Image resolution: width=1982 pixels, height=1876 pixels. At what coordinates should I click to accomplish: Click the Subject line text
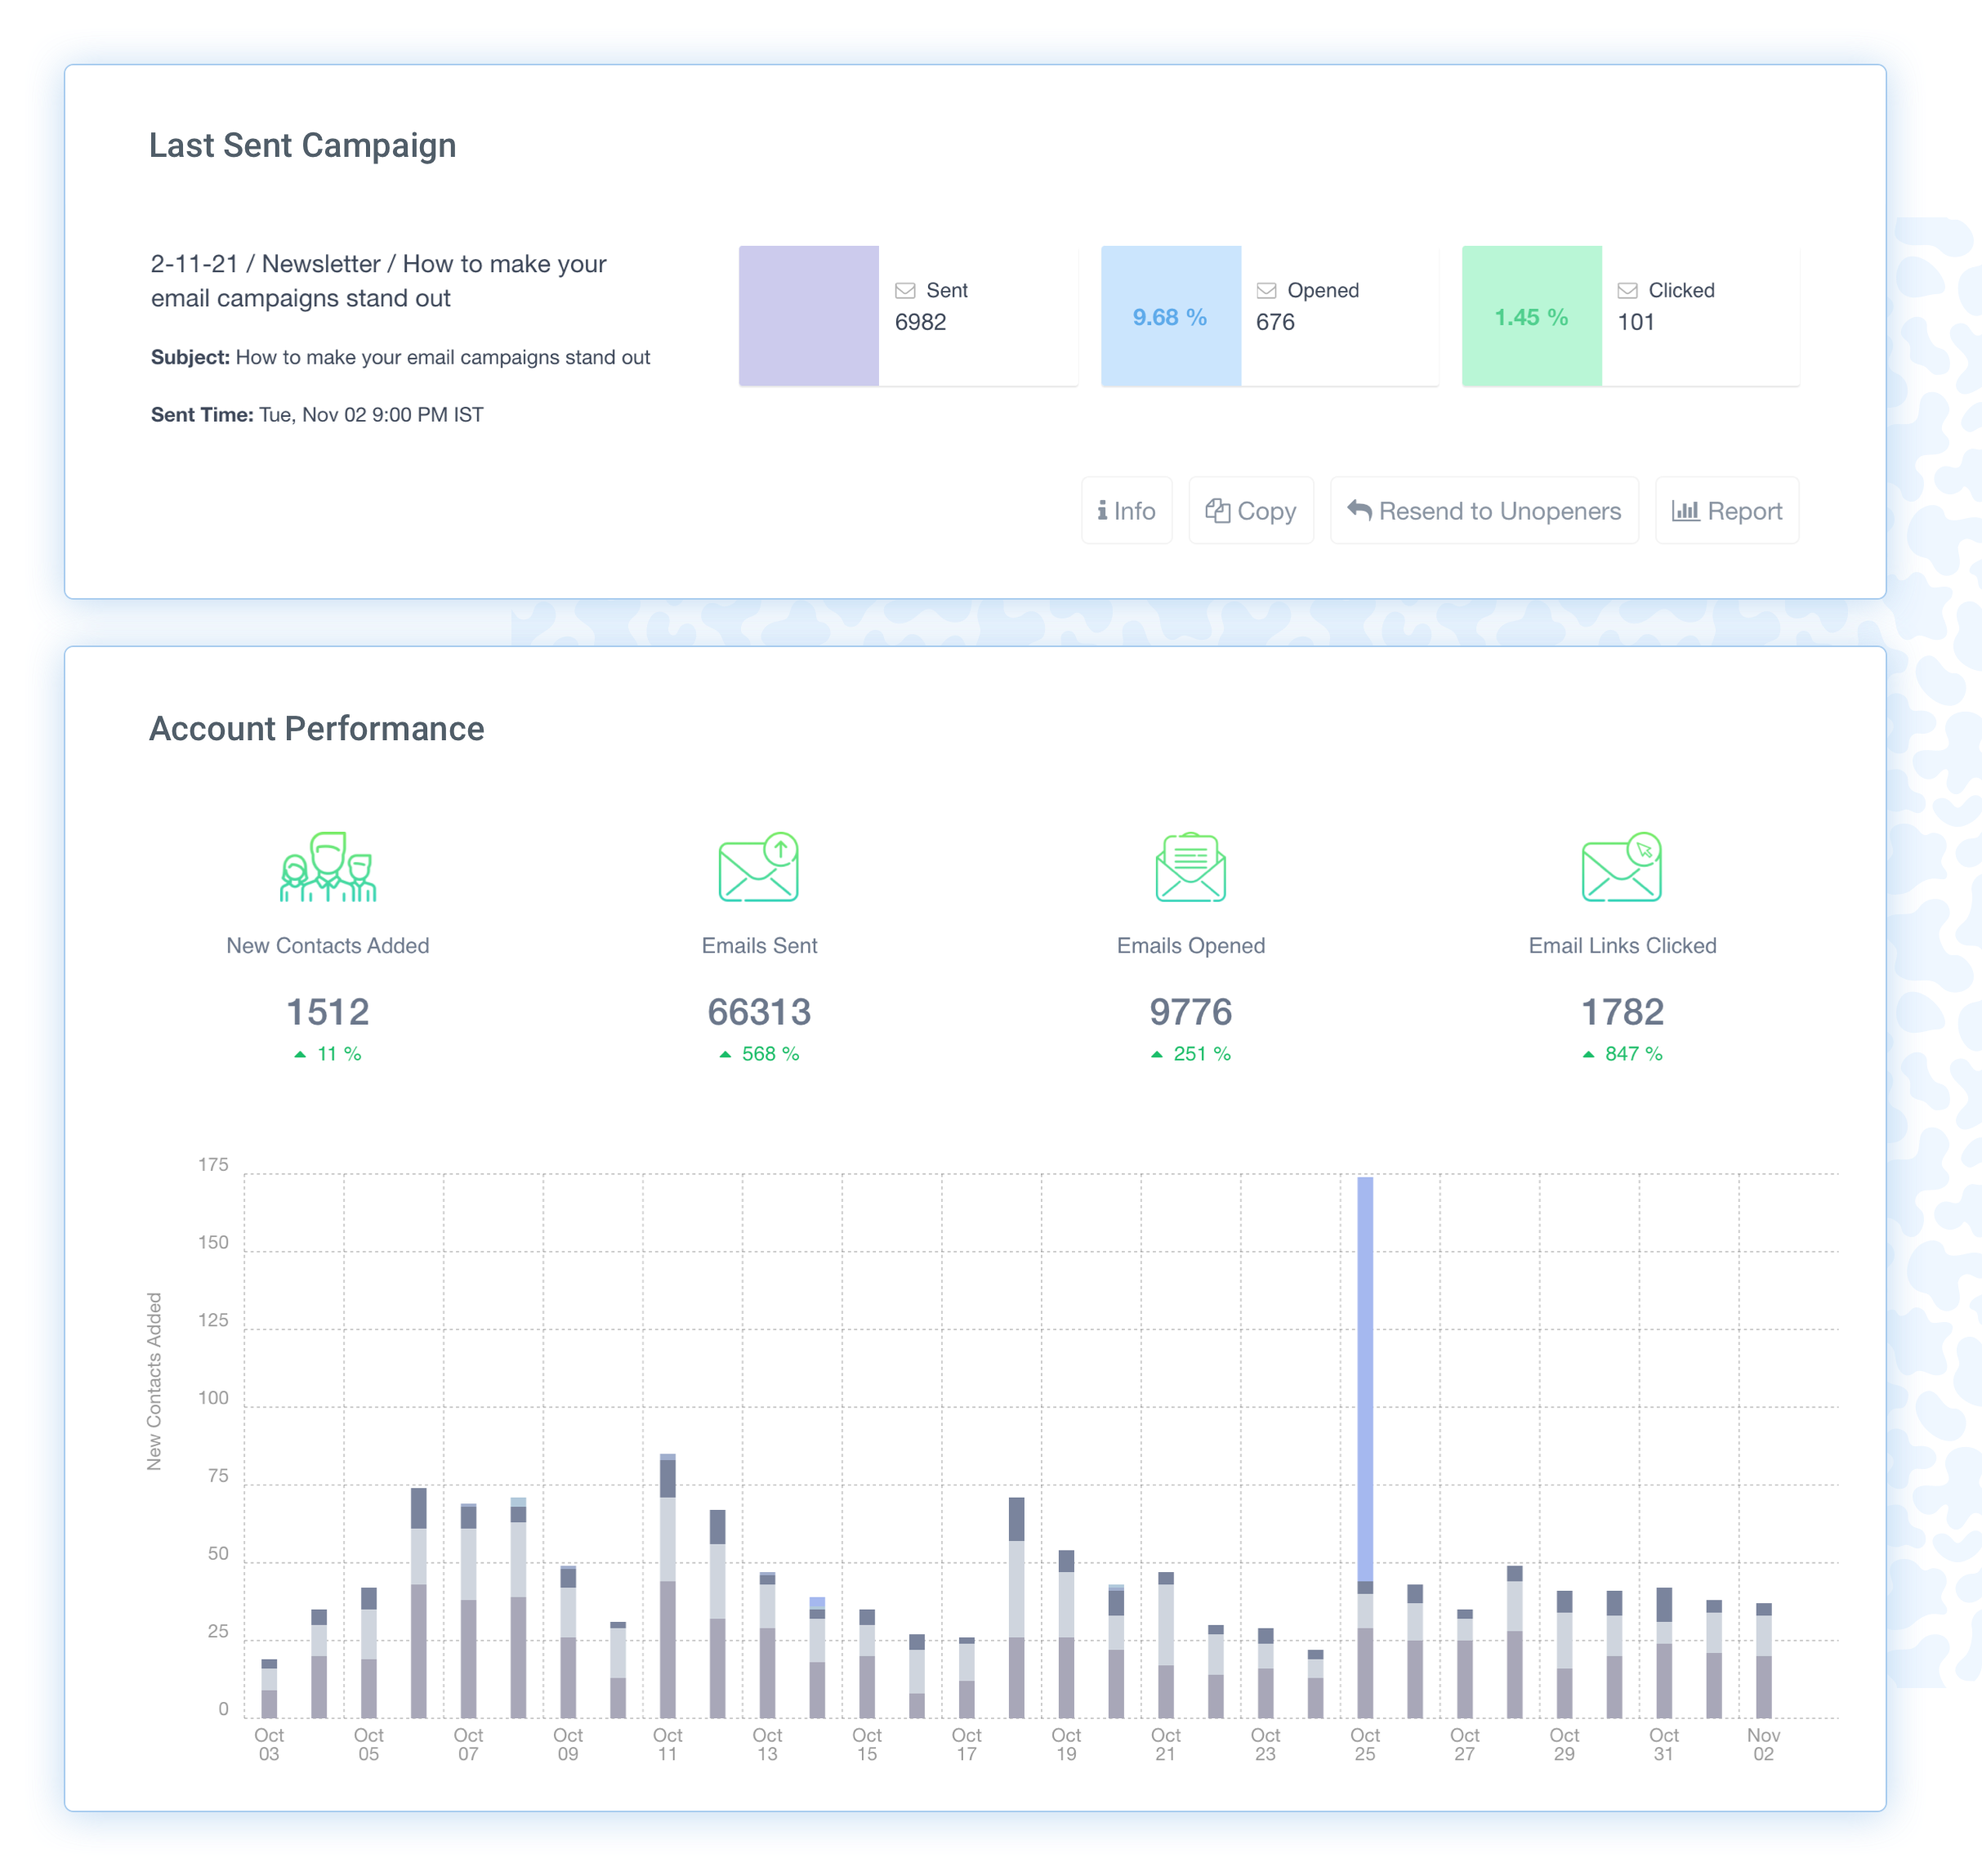[x=400, y=357]
